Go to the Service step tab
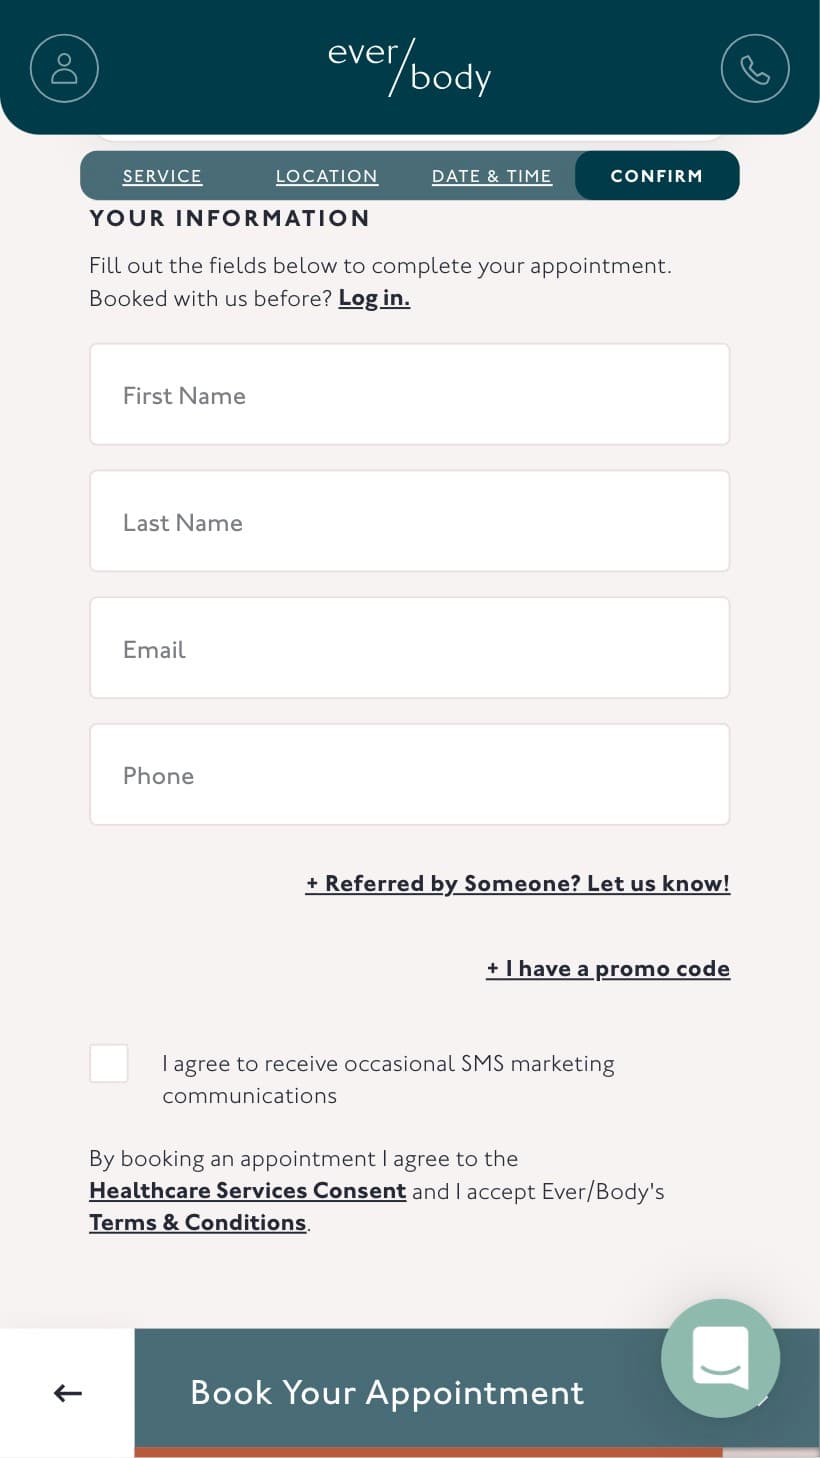This screenshot has height=1458, width=820. click(162, 176)
